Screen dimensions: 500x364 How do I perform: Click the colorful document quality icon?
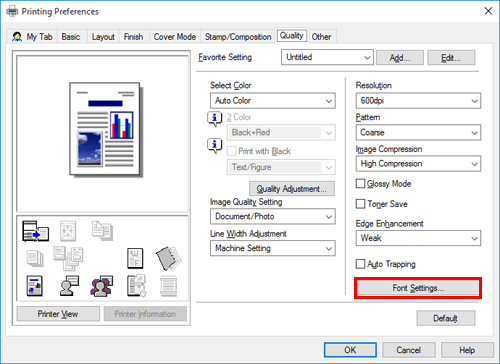(34, 286)
